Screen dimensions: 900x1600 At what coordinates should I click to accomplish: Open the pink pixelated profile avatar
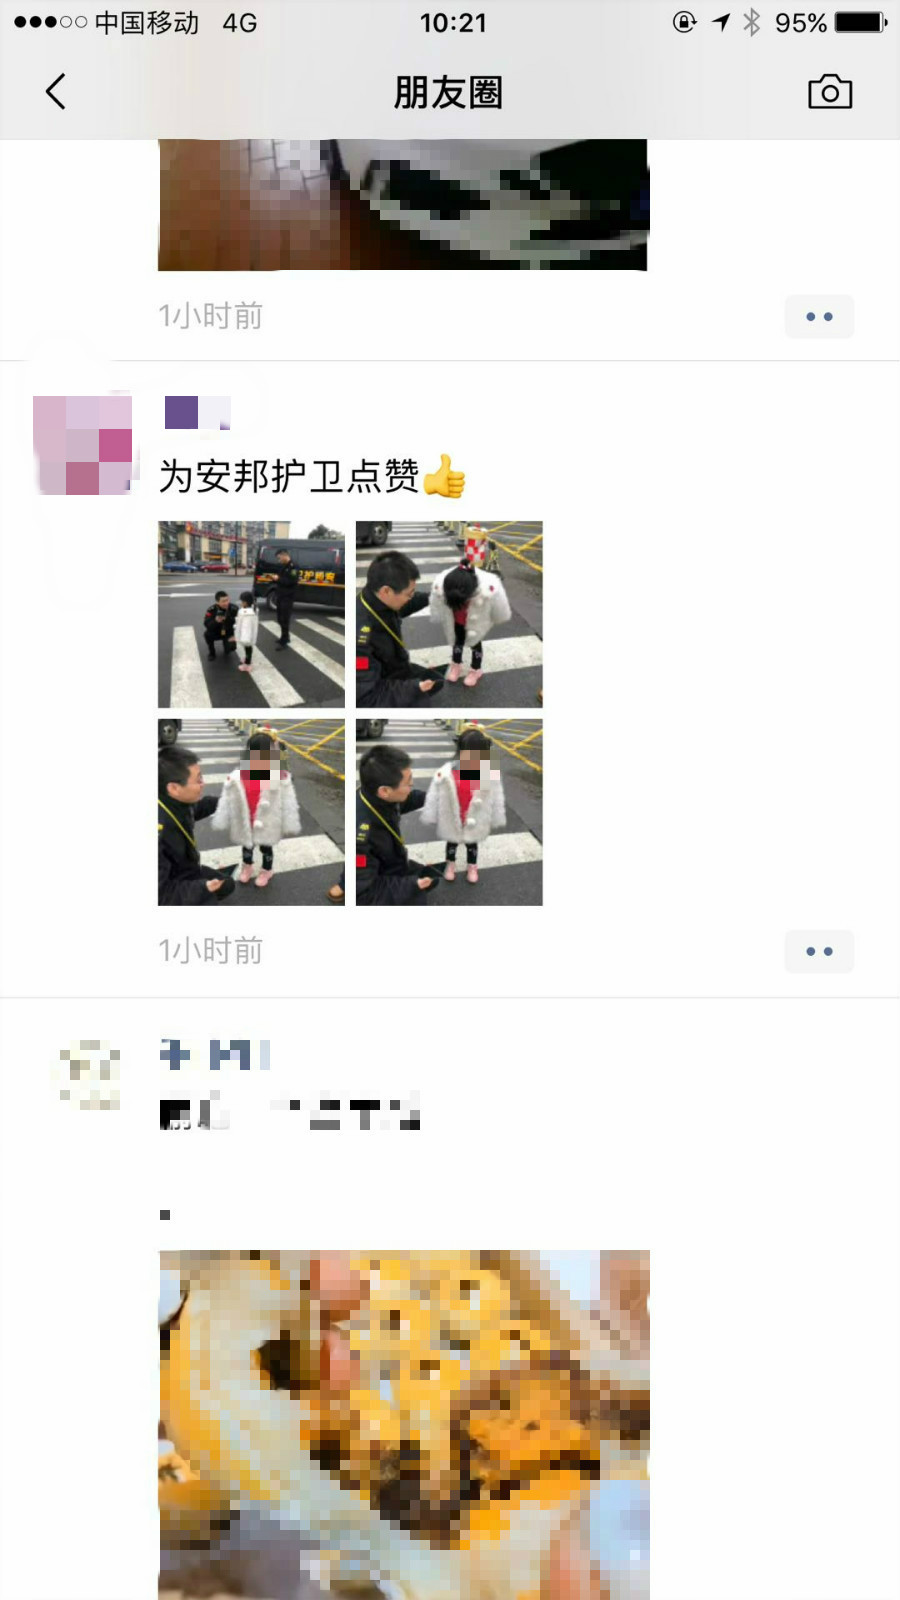pyautogui.click(x=83, y=445)
